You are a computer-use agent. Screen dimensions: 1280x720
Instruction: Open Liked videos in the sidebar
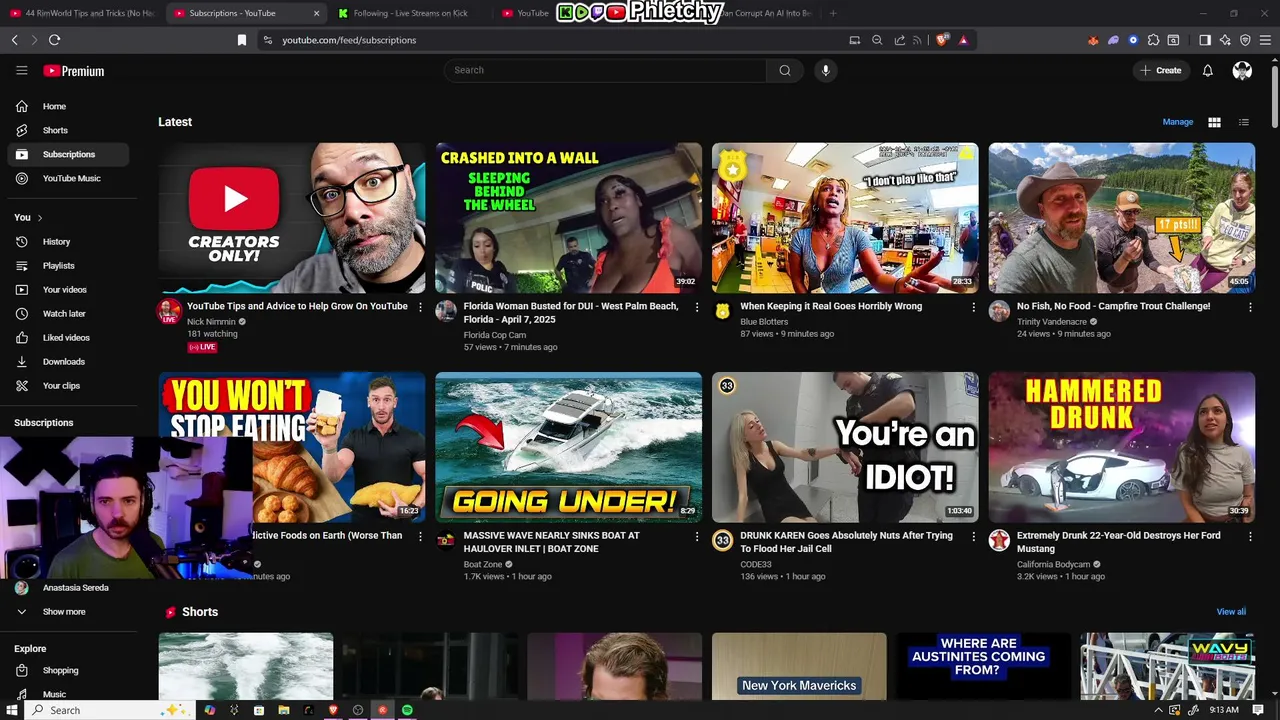68,337
